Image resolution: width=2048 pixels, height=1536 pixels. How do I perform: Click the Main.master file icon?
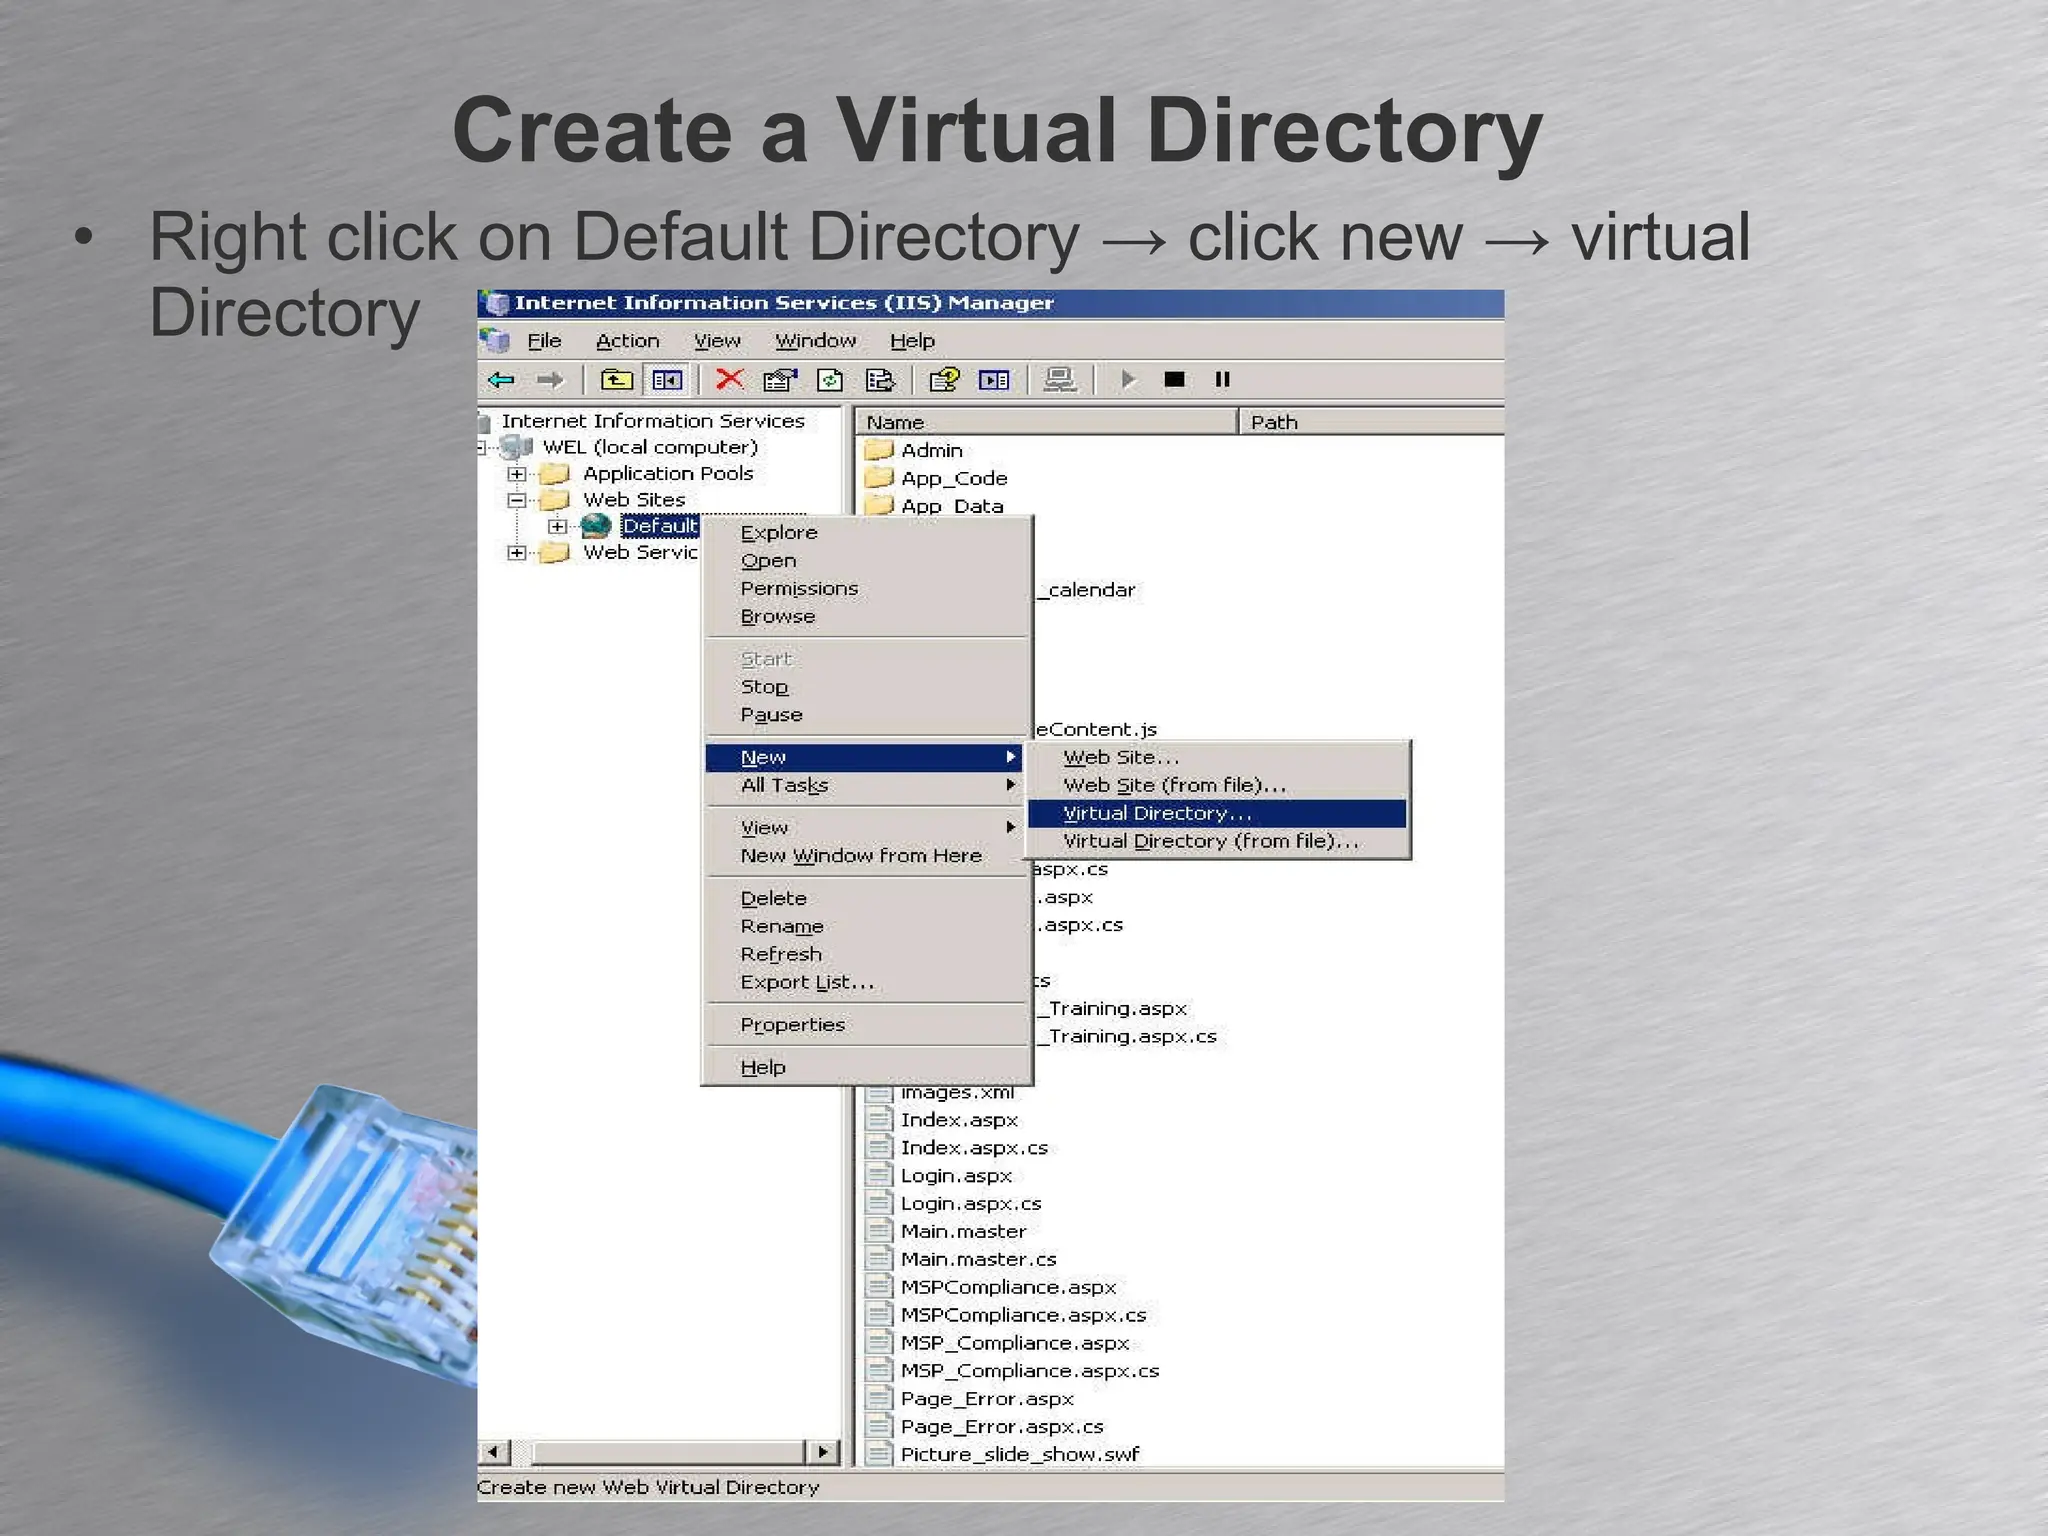(x=879, y=1232)
